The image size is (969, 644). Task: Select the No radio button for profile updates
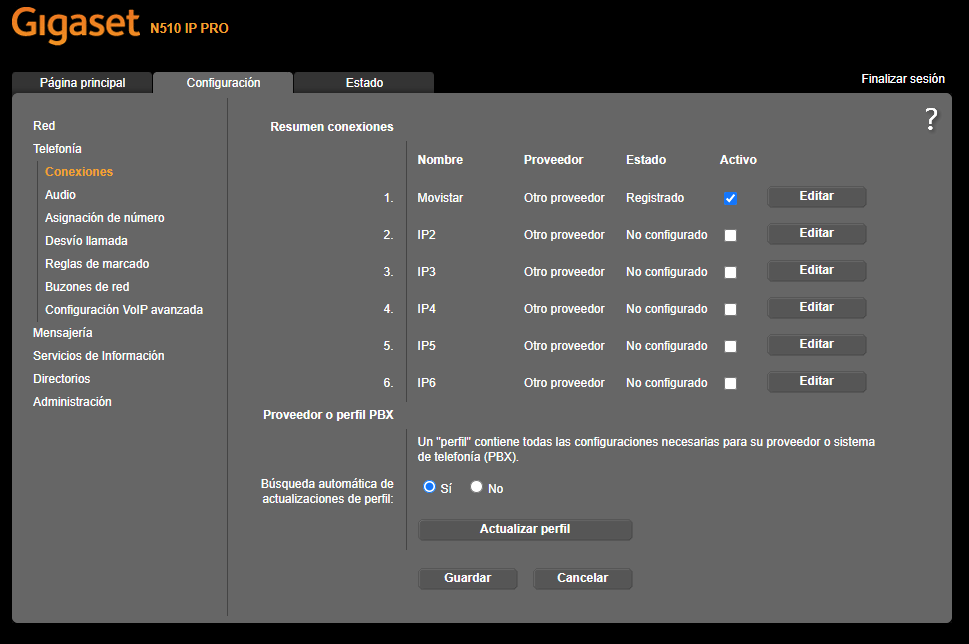point(476,487)
